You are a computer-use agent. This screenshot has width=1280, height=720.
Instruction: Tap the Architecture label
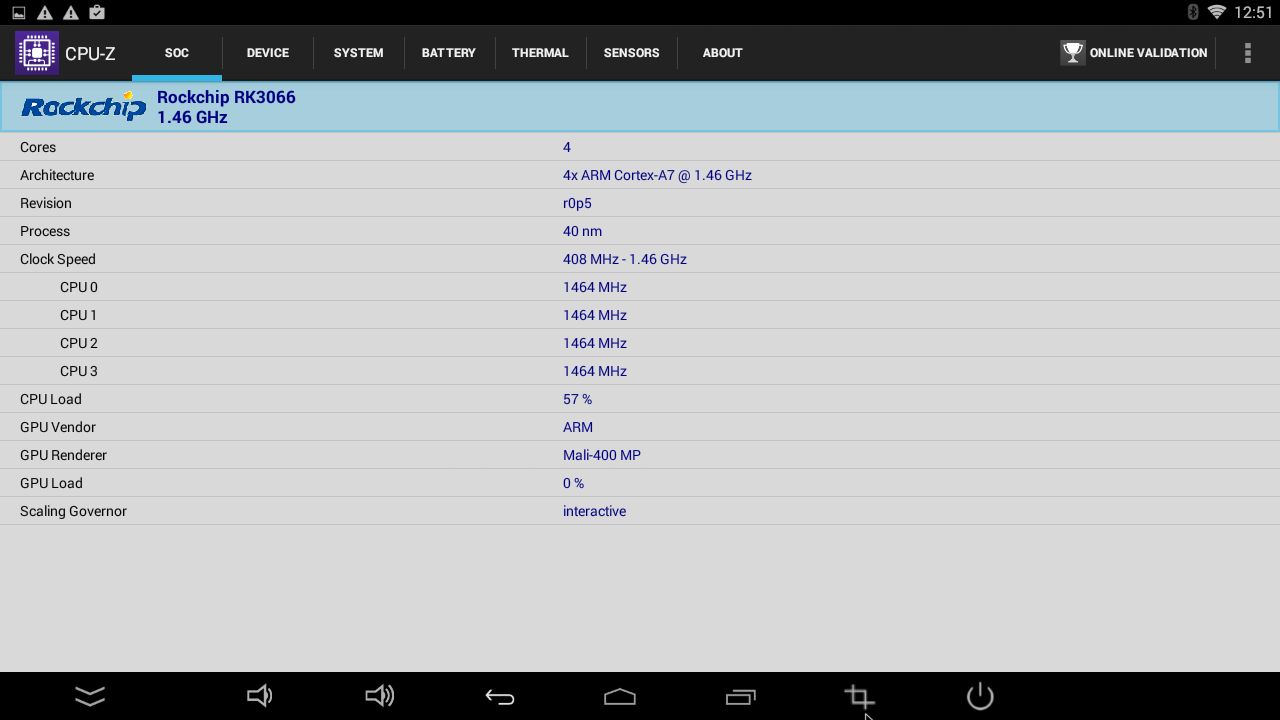(57, 175)
